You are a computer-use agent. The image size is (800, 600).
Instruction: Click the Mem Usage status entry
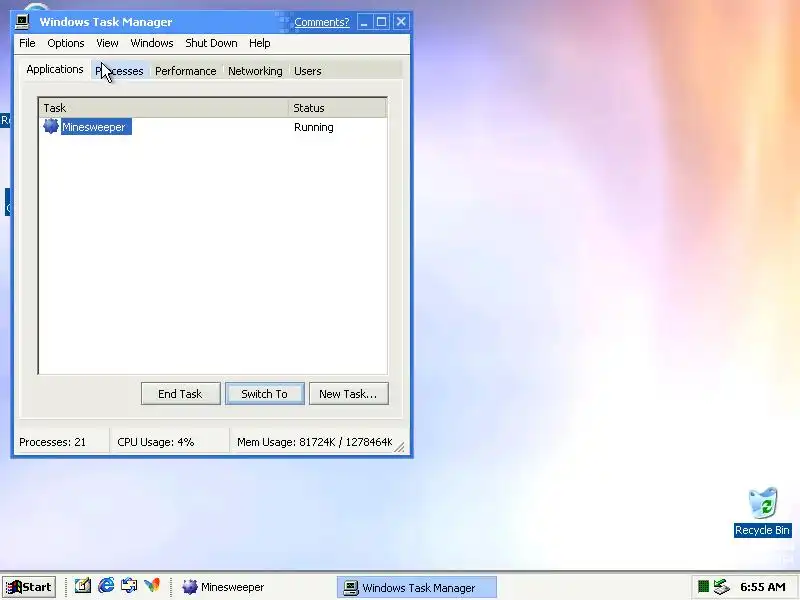(x=314, y=442)
